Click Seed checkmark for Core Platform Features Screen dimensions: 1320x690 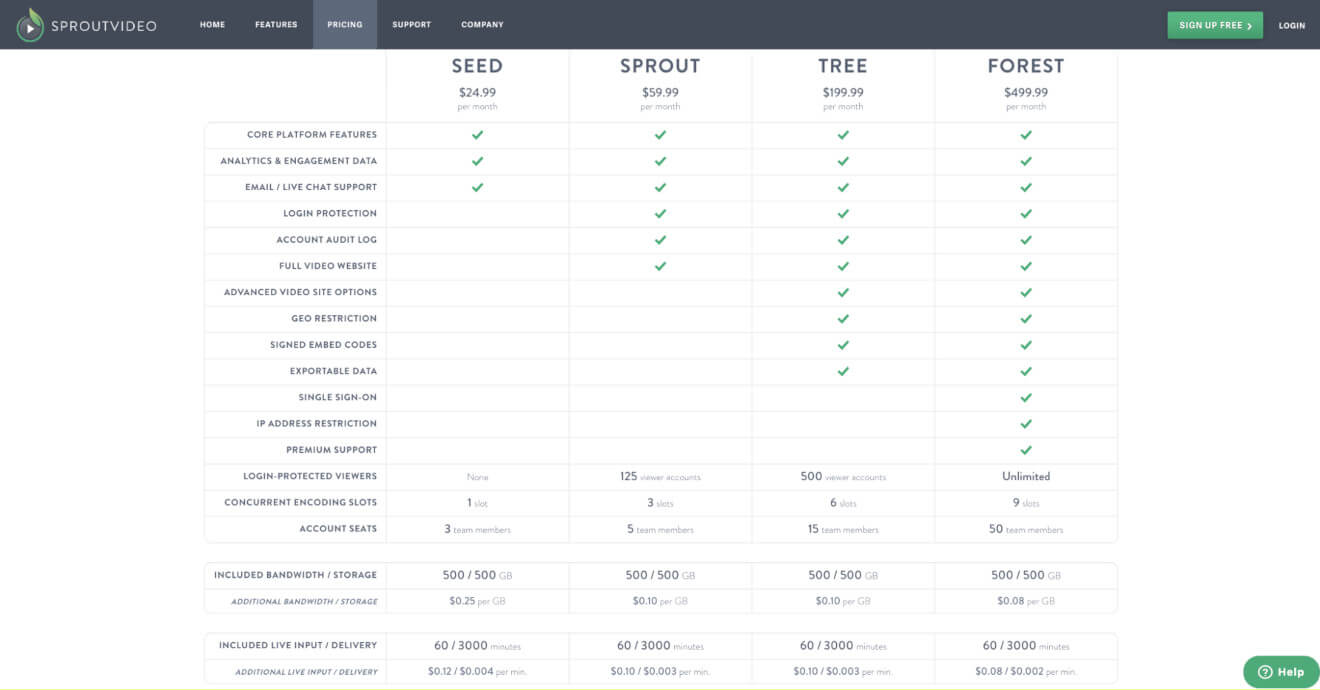[x=477, y=135]
